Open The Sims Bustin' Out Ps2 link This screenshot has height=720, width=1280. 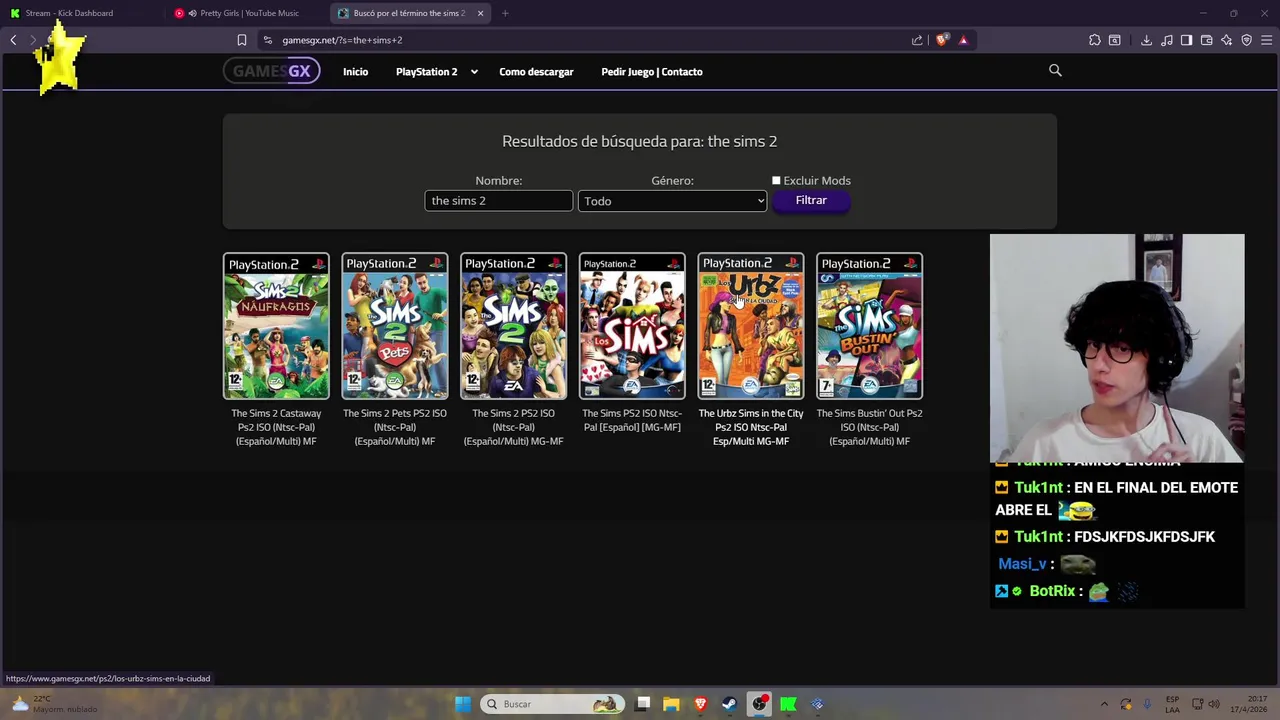pyautogui.click(x=869, y=427)
